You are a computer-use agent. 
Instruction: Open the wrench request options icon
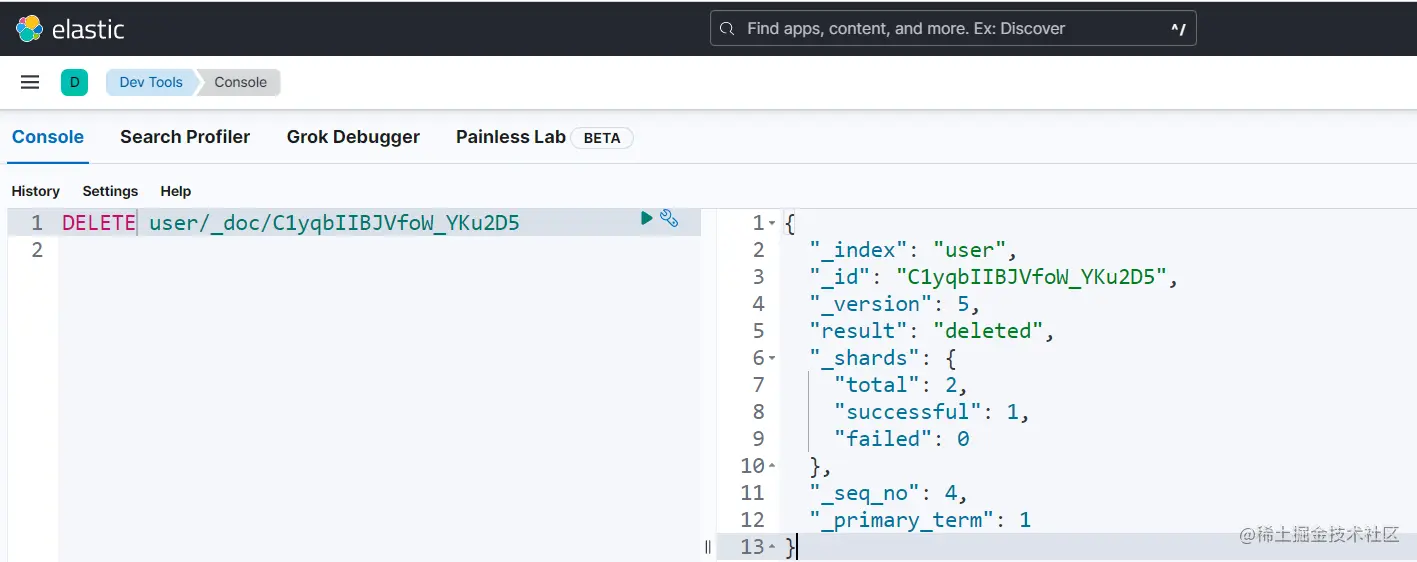click(669, 218)
